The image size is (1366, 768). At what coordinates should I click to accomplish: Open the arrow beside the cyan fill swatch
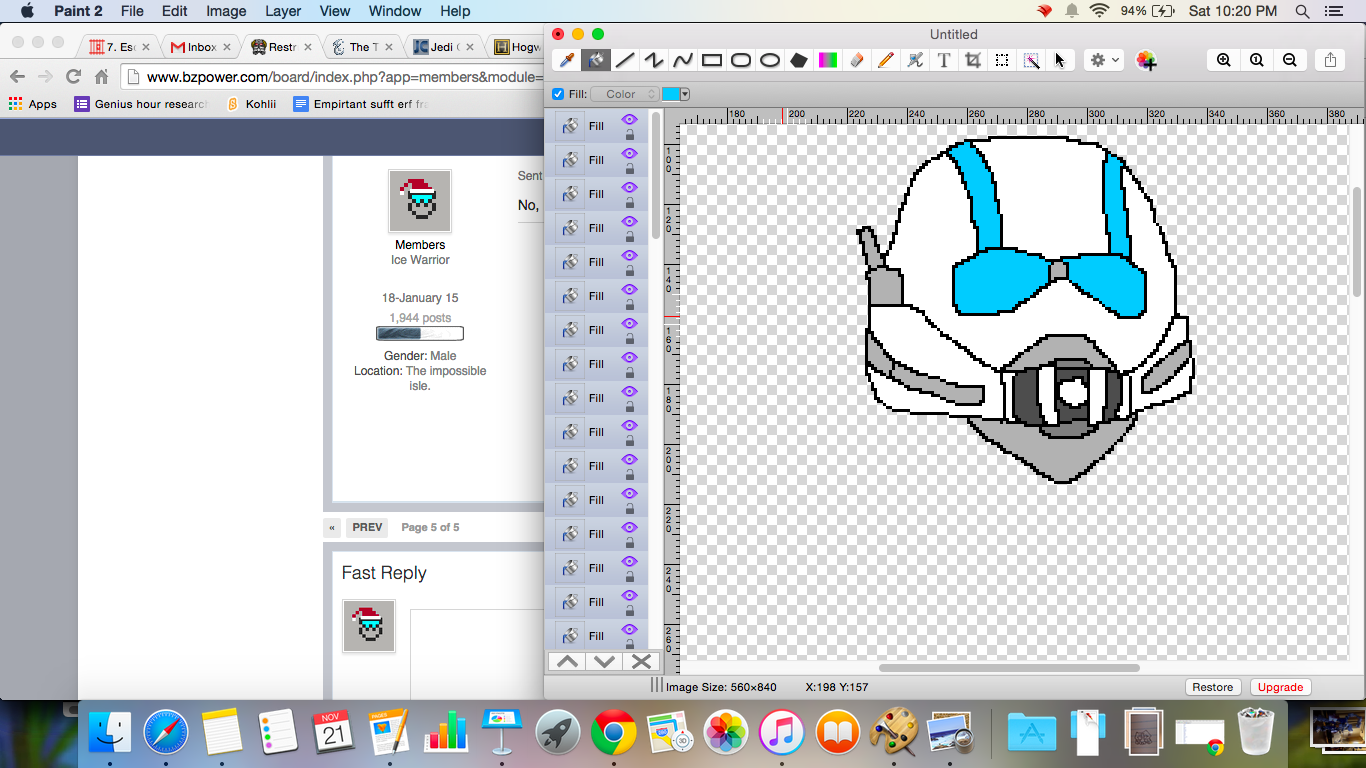click(x=685, y=94)
